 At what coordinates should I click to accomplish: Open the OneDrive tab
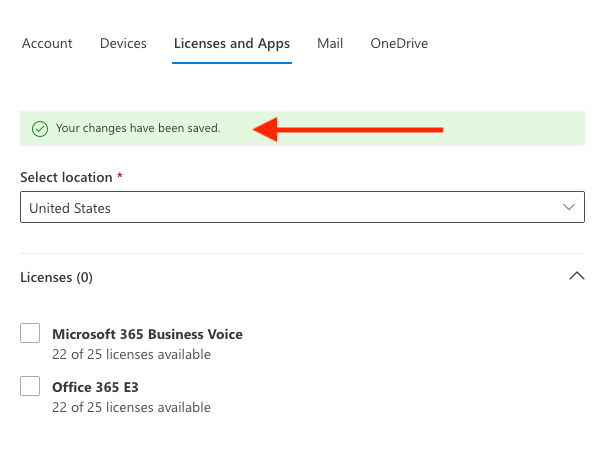point(399,43)
